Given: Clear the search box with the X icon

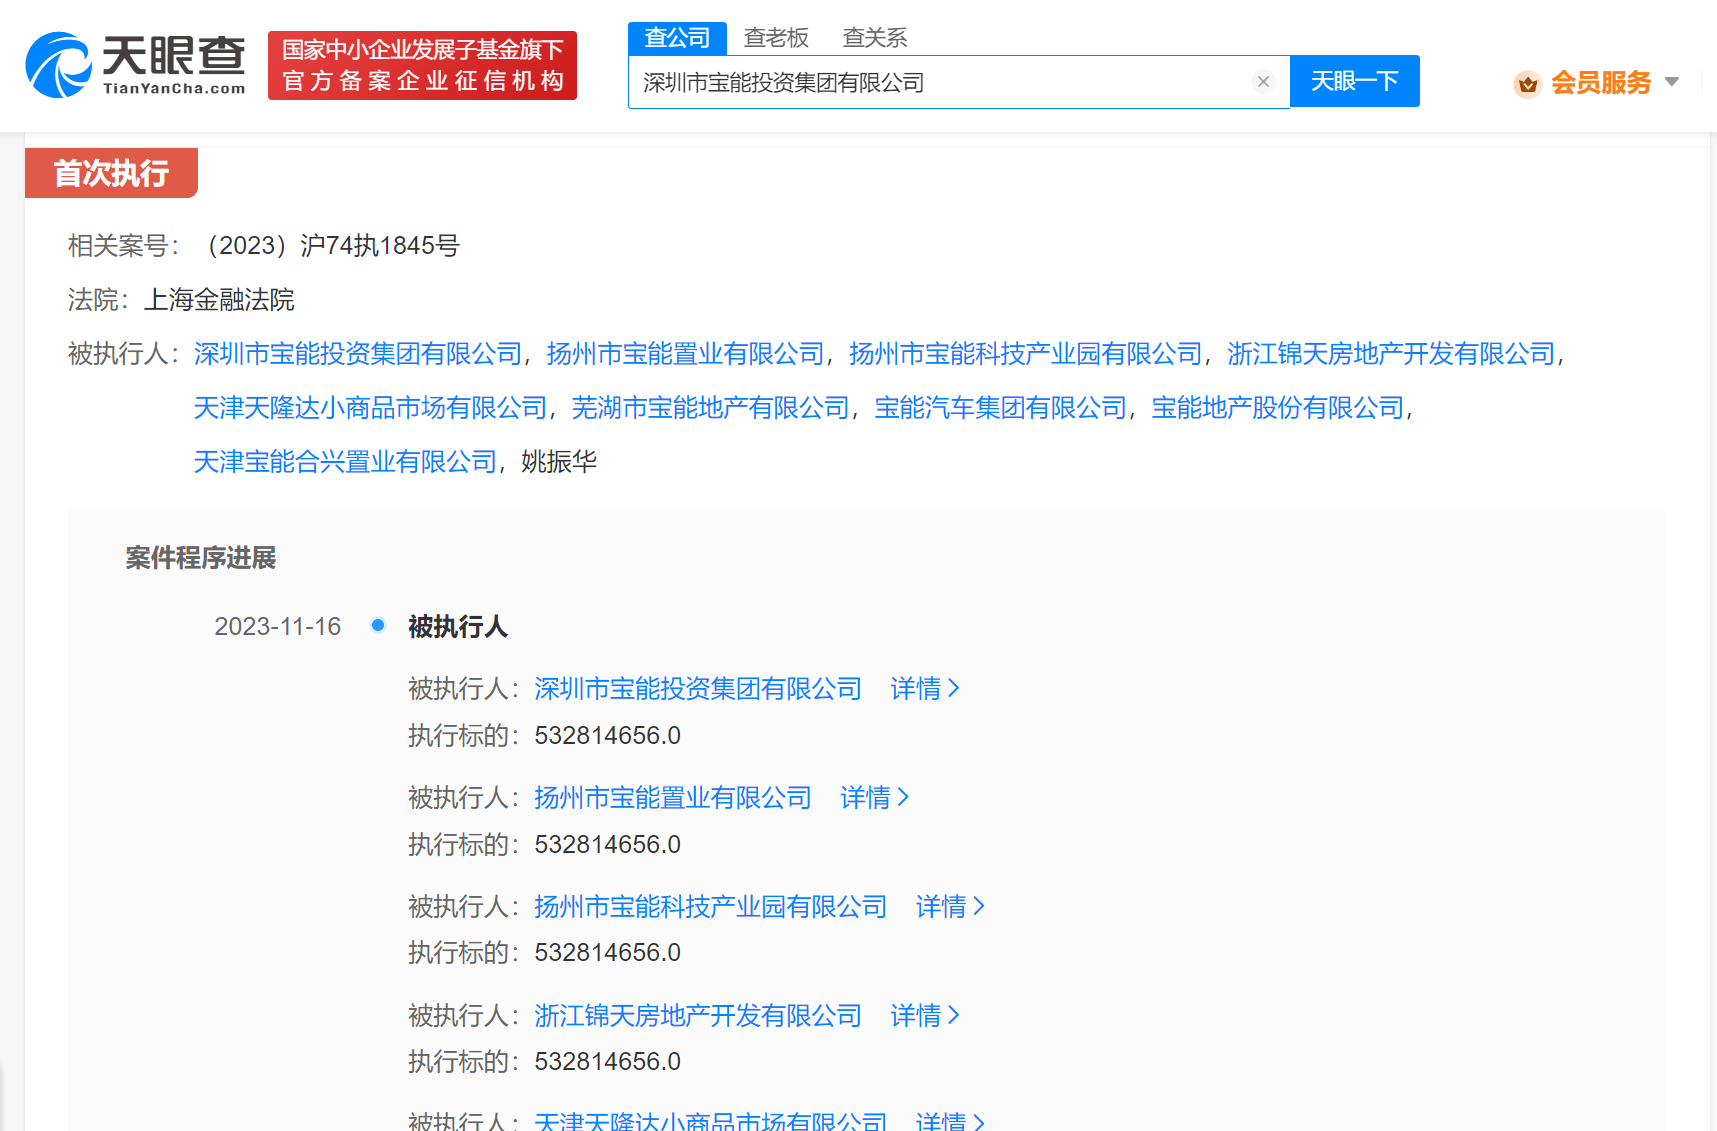Looking at the screenshot, I should pos(1263,82).
